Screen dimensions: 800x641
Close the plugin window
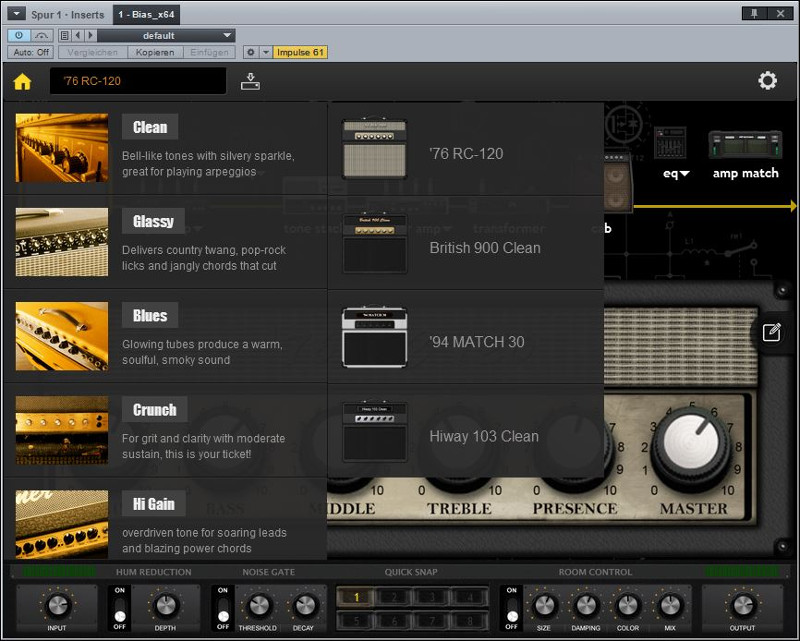tap(781, 14)
